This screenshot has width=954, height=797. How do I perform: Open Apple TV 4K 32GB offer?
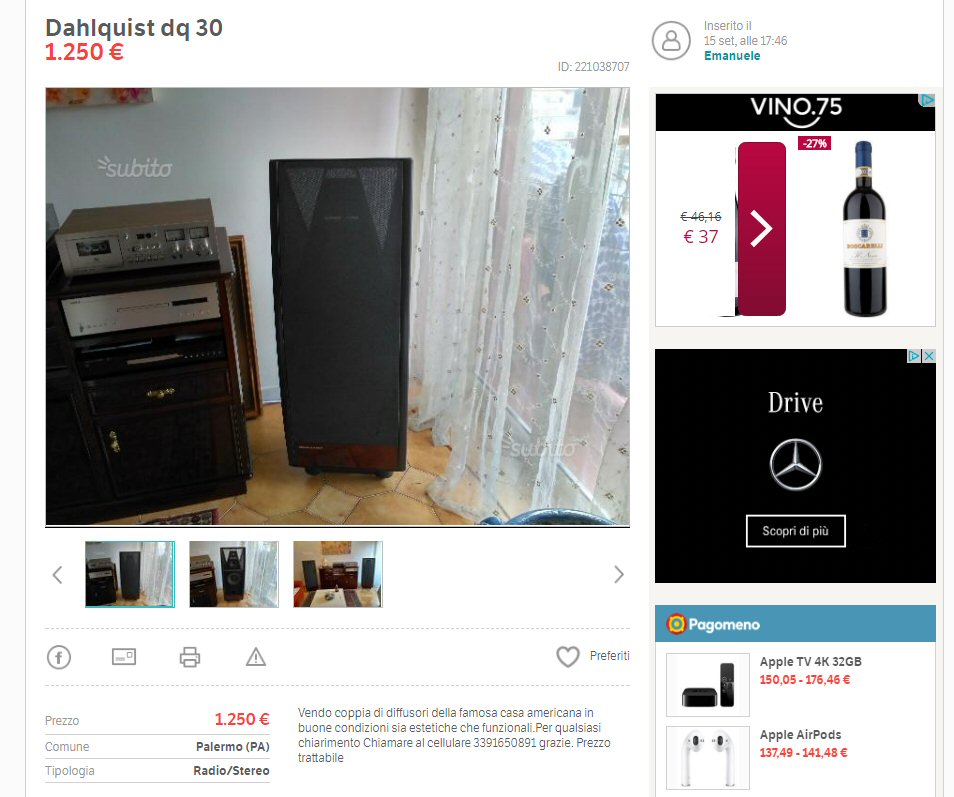pyautogui.click(x=810, y=661)
